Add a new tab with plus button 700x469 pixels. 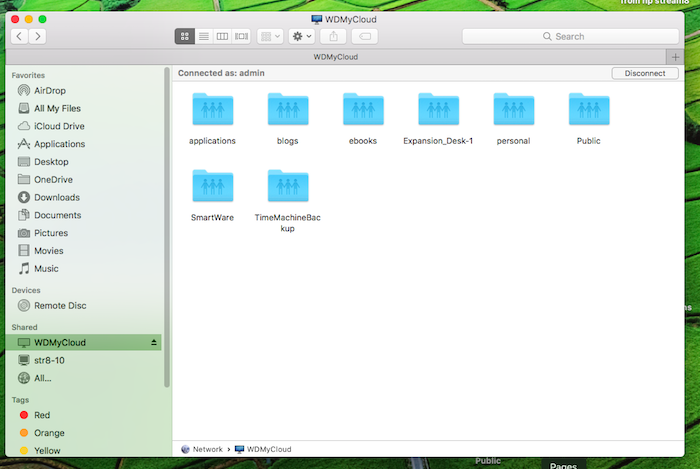click(x=675, y=57)
